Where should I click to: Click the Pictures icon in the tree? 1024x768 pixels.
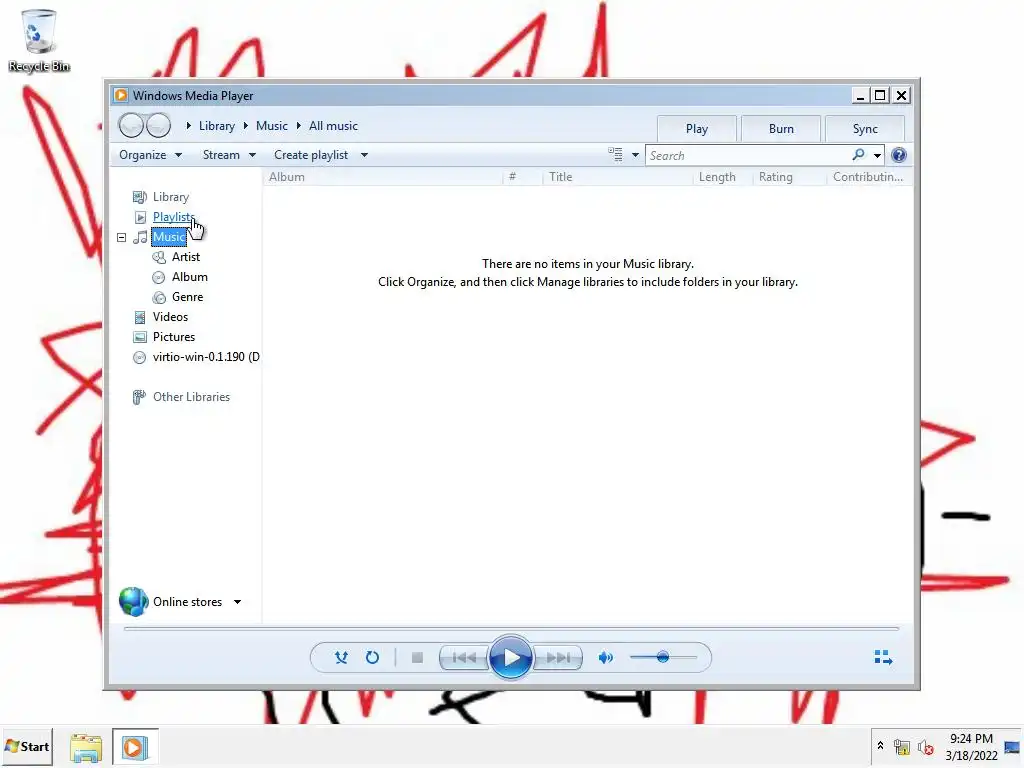pos(140,338)
